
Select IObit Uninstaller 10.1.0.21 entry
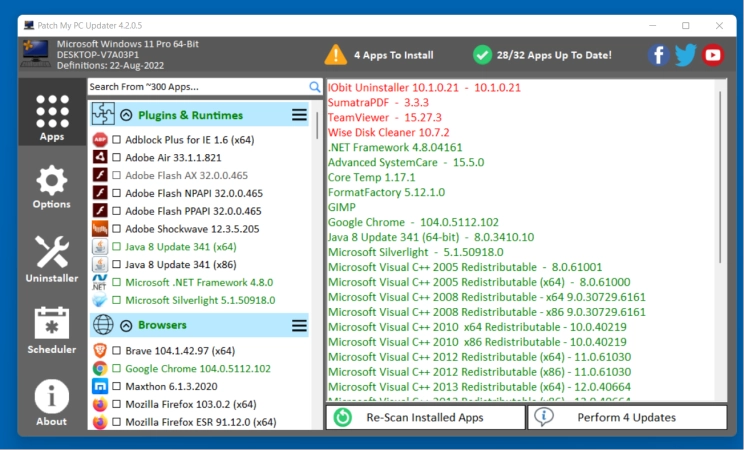424,87
